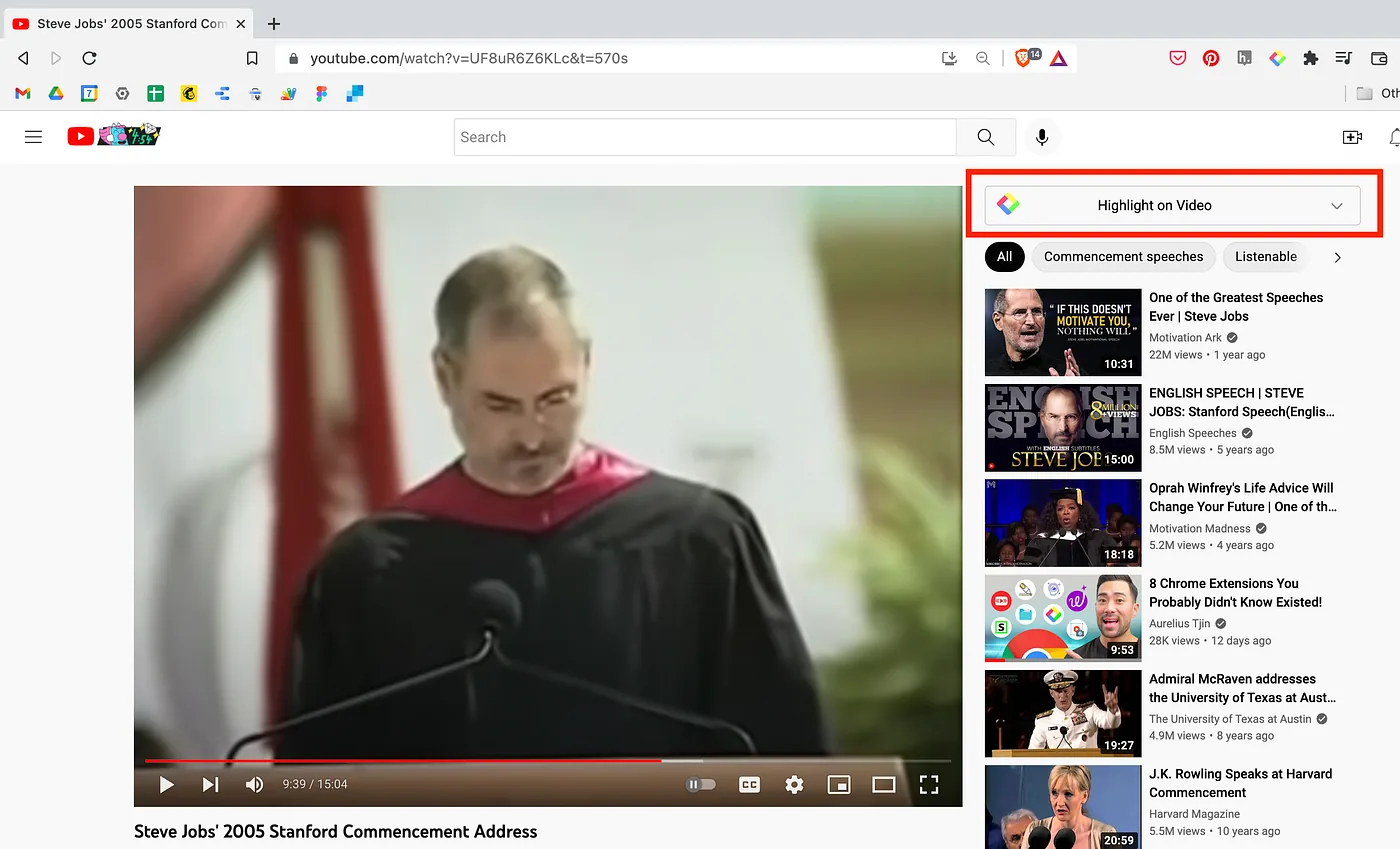
Task: Open Brave Rewards triangle icon
Action: pos(1058,58)
